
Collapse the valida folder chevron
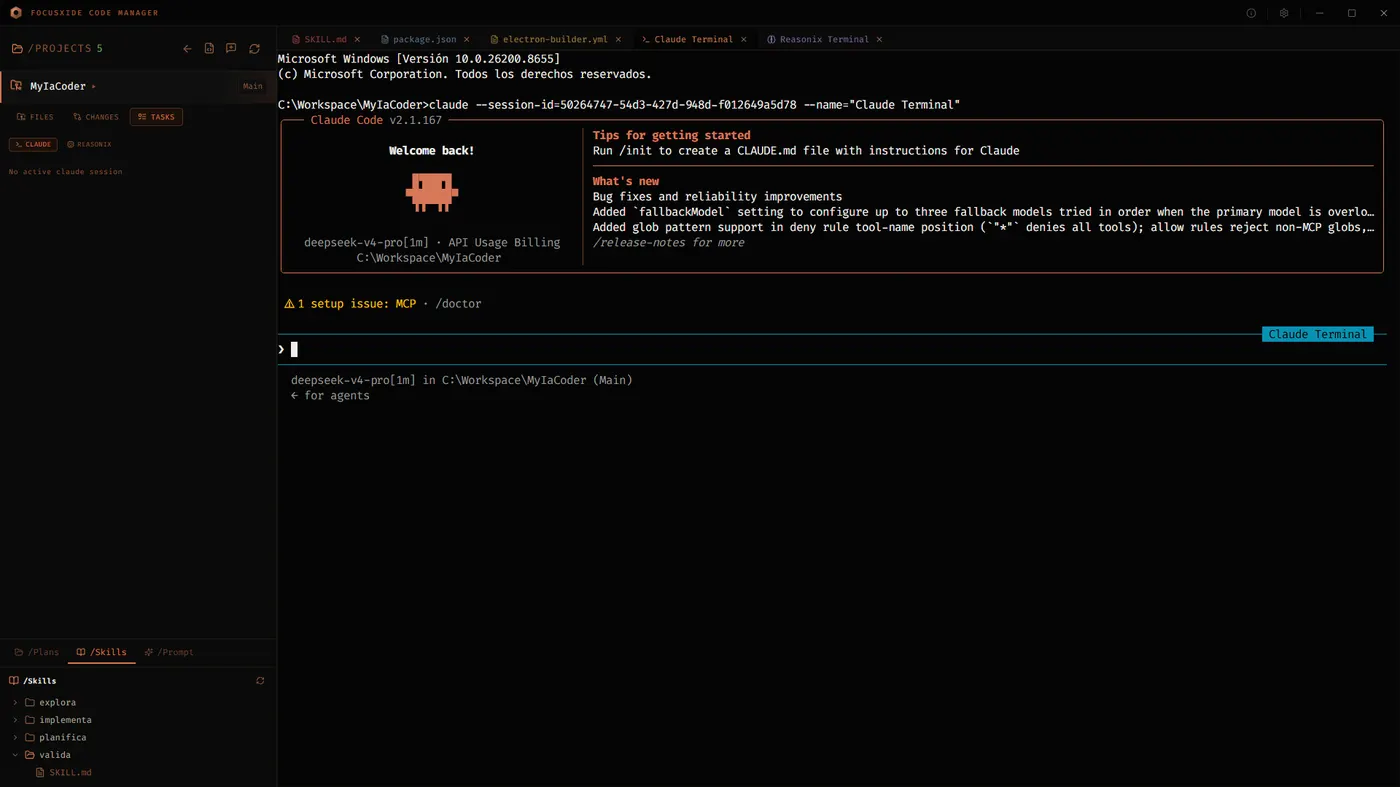tap(15, 755)
